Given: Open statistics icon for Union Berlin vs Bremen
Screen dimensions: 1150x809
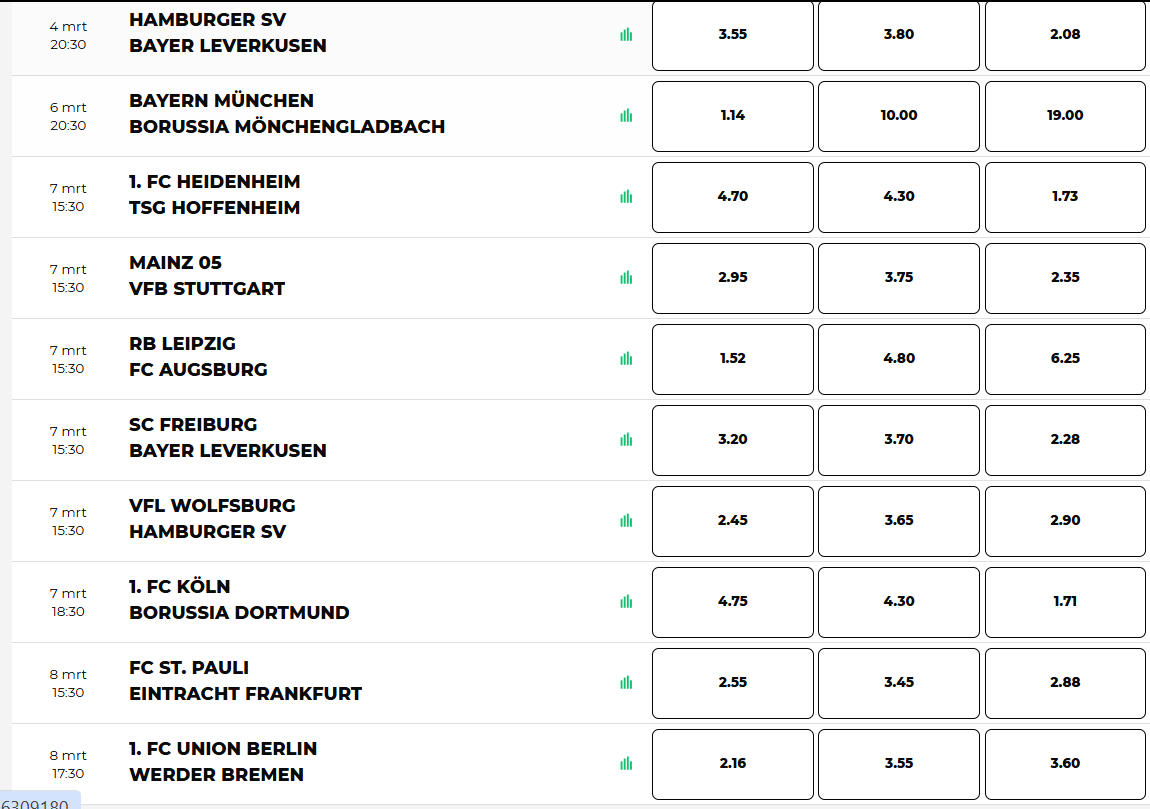Looking at the screenshot, I should pyautogui.click(x=626, y=764).
